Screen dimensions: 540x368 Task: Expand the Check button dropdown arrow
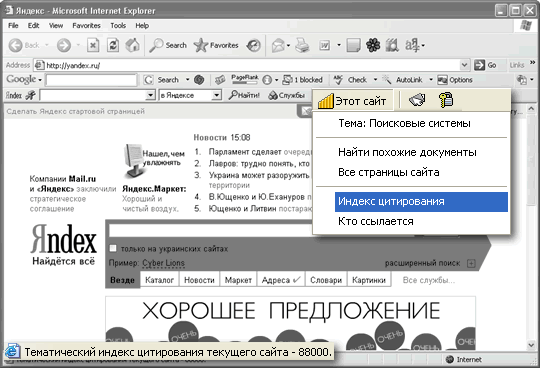[x=375, y=80]
